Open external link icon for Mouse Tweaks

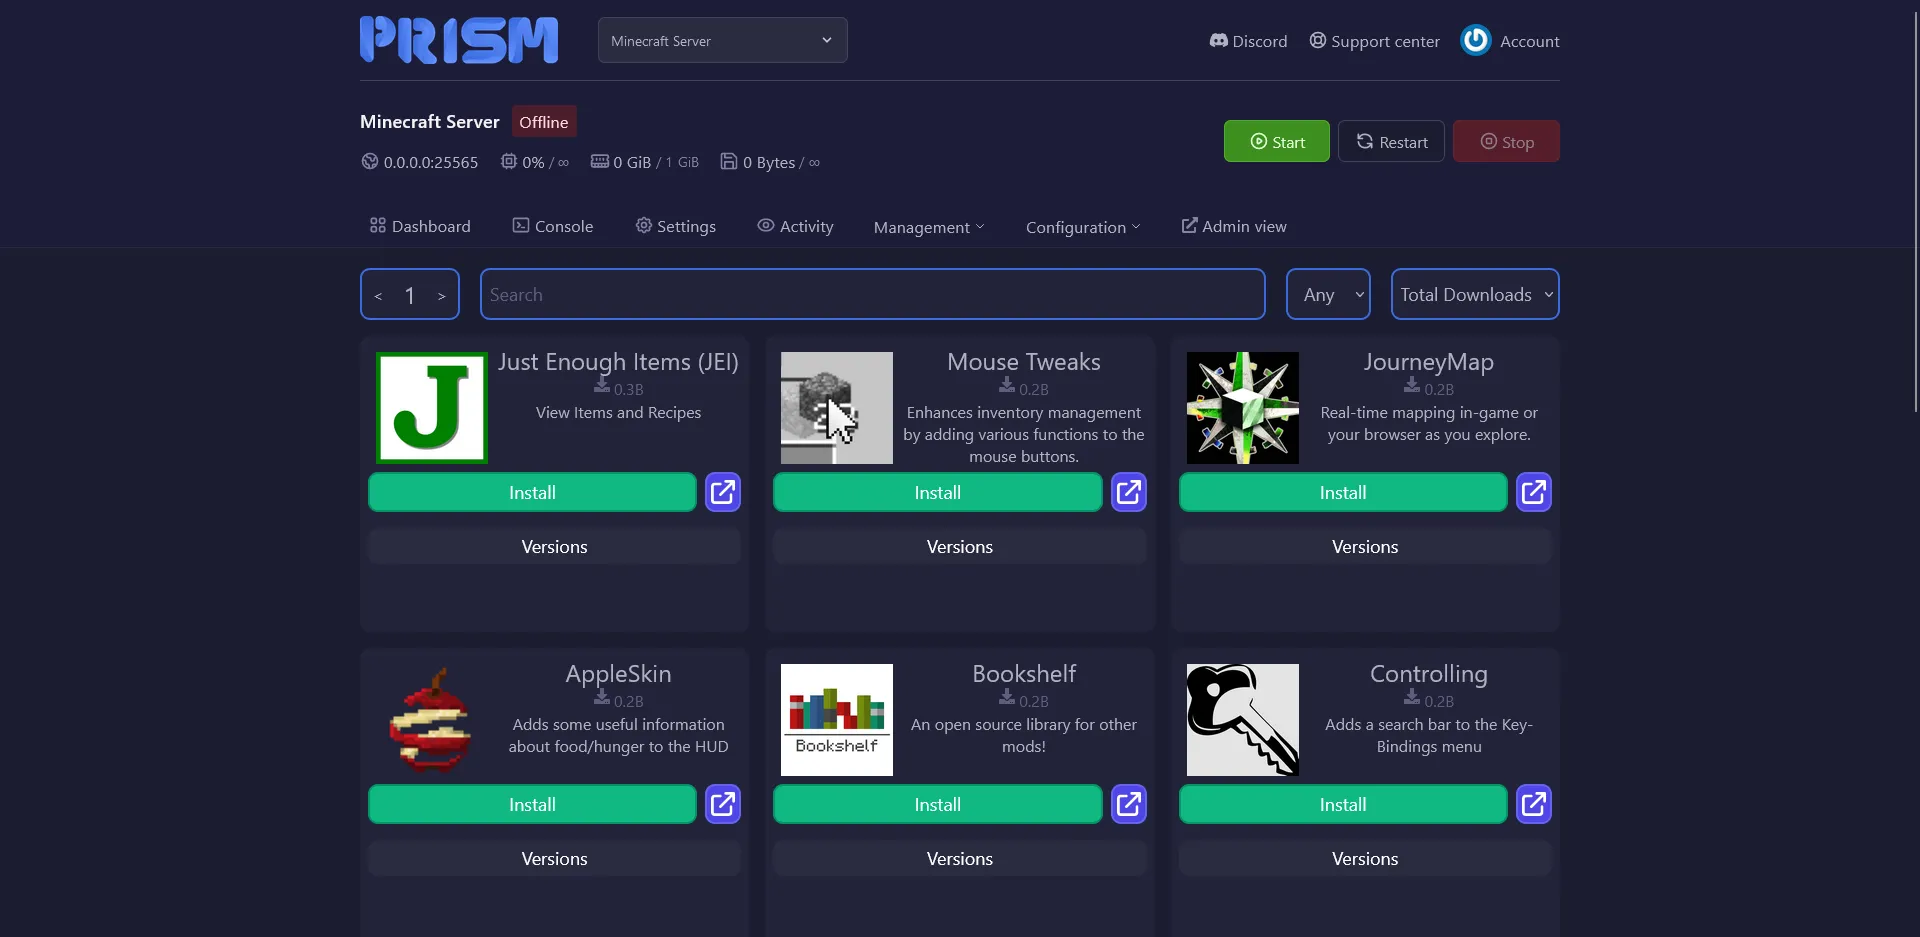coord(1128,492)
